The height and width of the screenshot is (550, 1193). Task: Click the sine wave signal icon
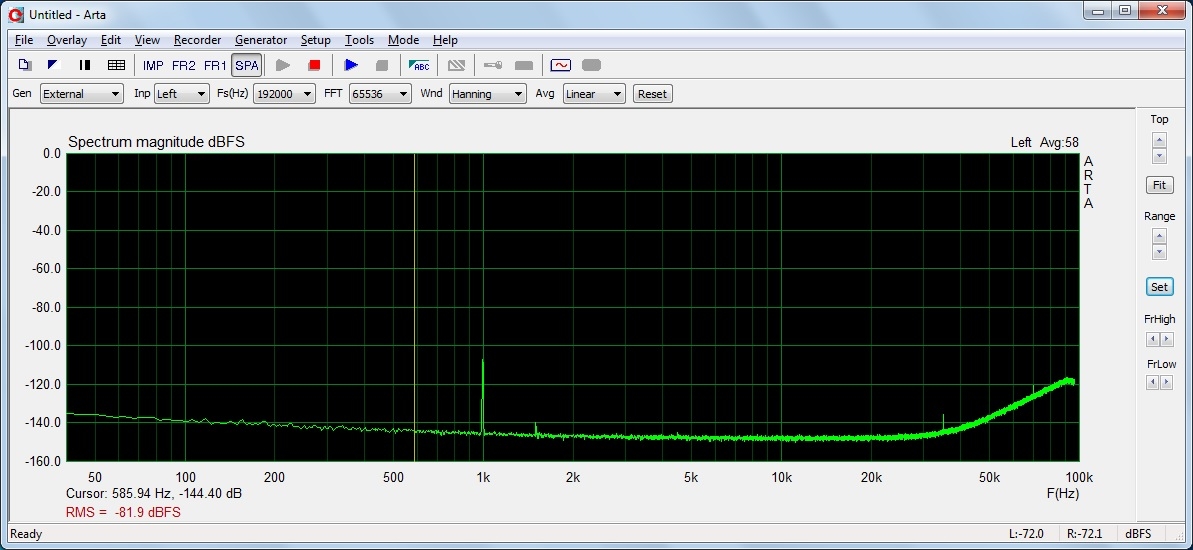(561, 65)
